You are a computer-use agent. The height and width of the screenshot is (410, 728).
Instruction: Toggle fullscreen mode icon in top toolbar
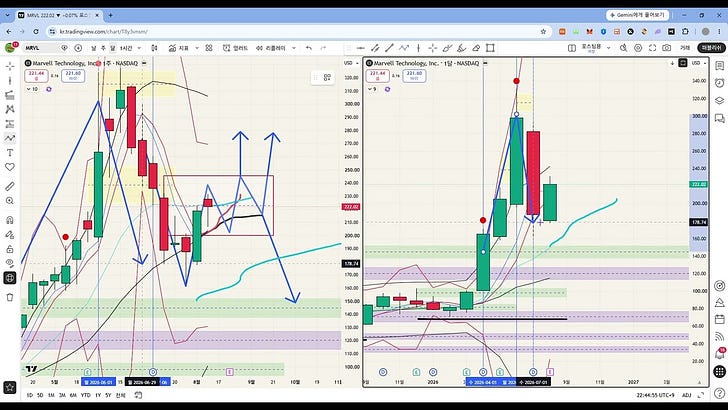pyautogui.click(x=652, y=48)
